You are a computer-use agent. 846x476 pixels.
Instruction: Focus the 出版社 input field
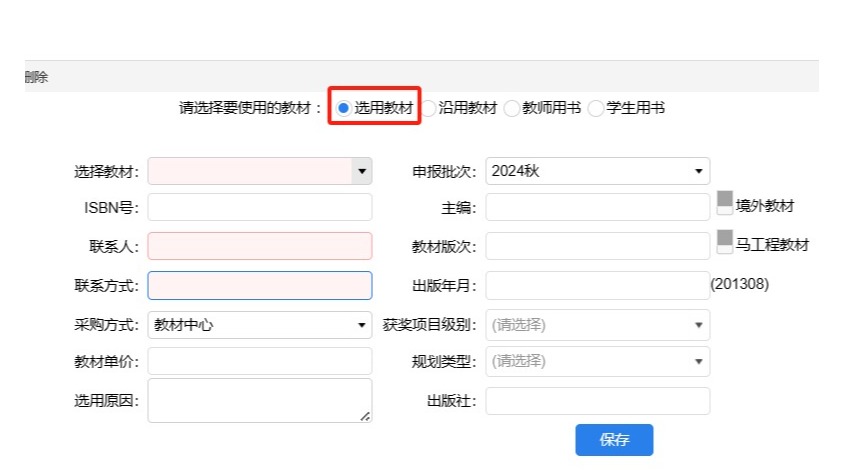[597, 401]
